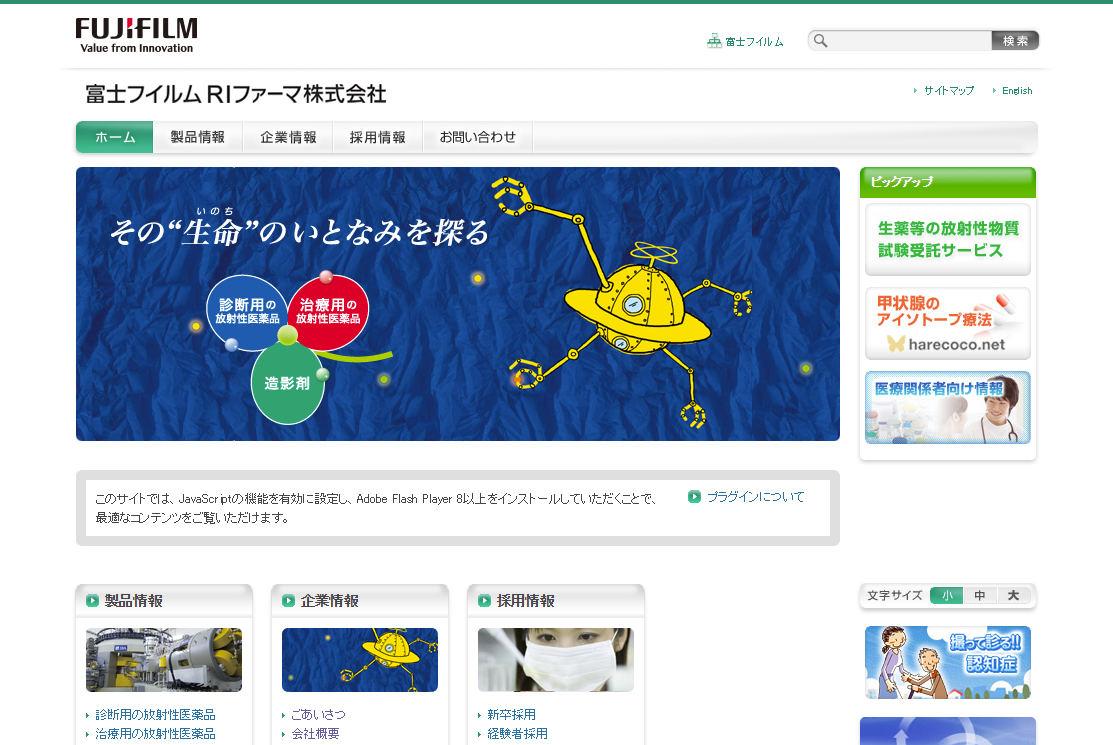The width and height of the screenshot is (1113, 745).
Task: Open 診断用の放射性医薬品 link in product list
Action: point(155,714)
